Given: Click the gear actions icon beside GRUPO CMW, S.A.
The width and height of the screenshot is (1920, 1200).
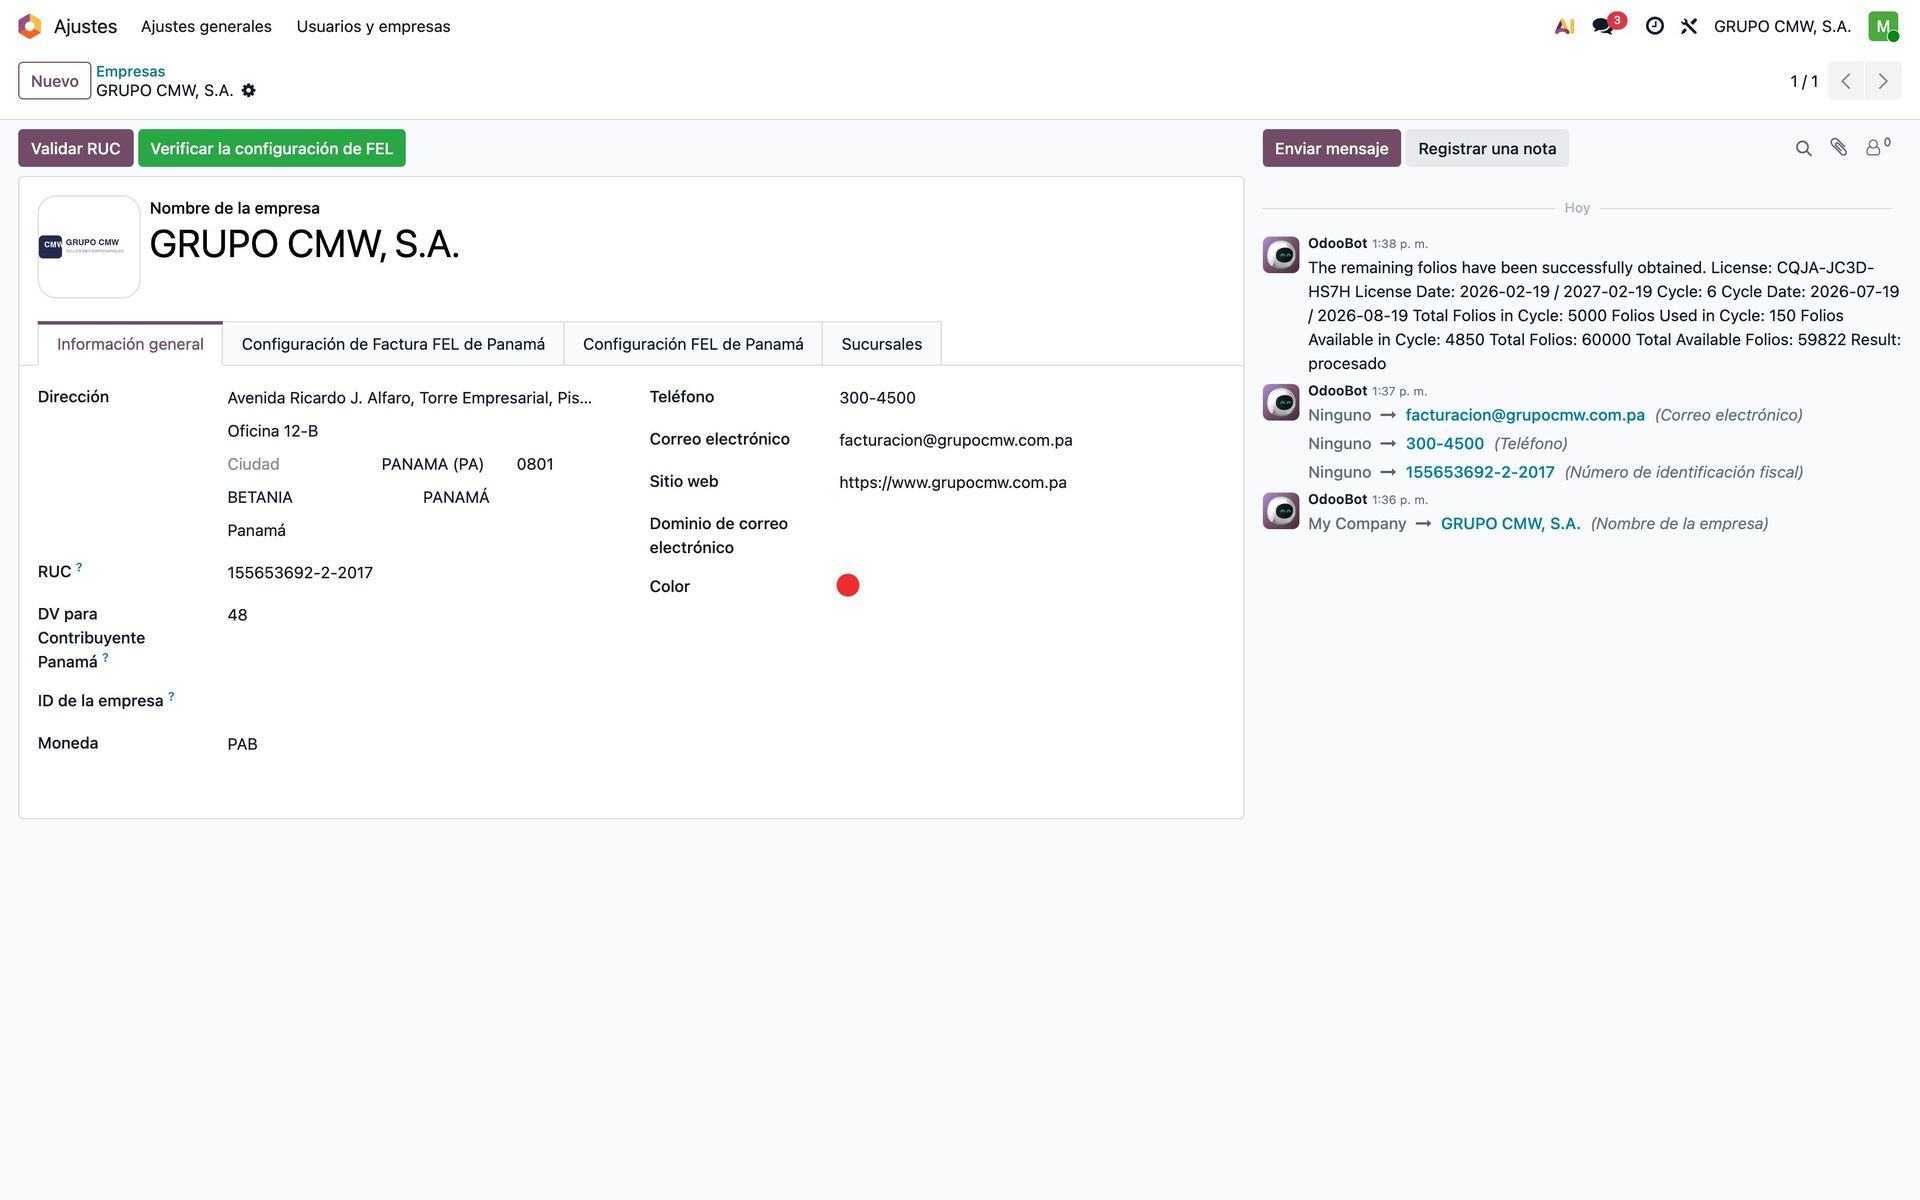Looking at the screenshot, I should click(249, 90).
